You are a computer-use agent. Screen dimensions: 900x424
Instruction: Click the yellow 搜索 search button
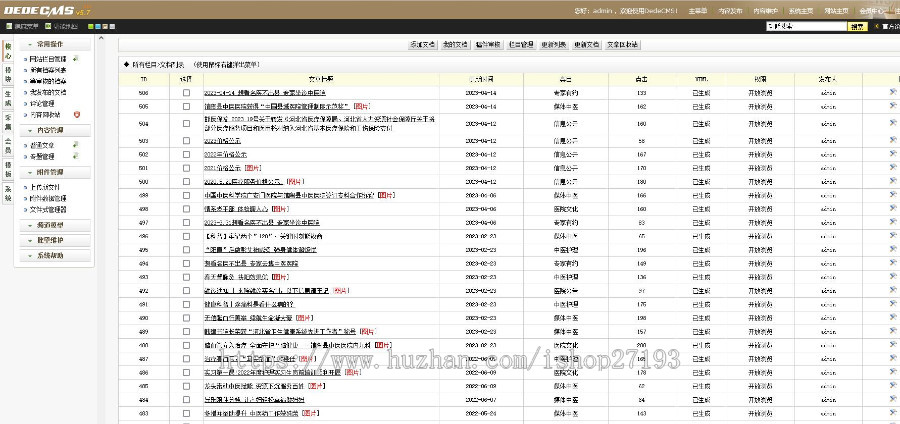pos(856,26)
